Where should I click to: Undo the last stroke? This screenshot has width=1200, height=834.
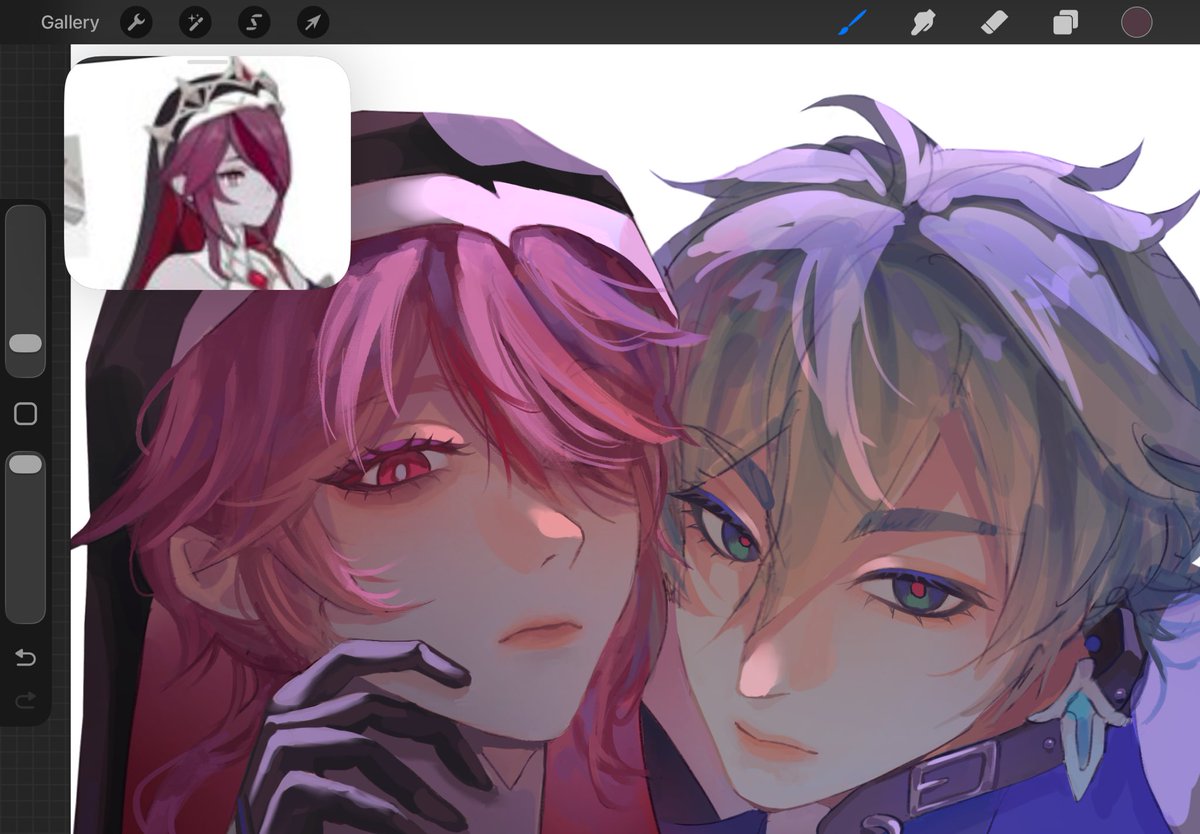click(25, 657)
